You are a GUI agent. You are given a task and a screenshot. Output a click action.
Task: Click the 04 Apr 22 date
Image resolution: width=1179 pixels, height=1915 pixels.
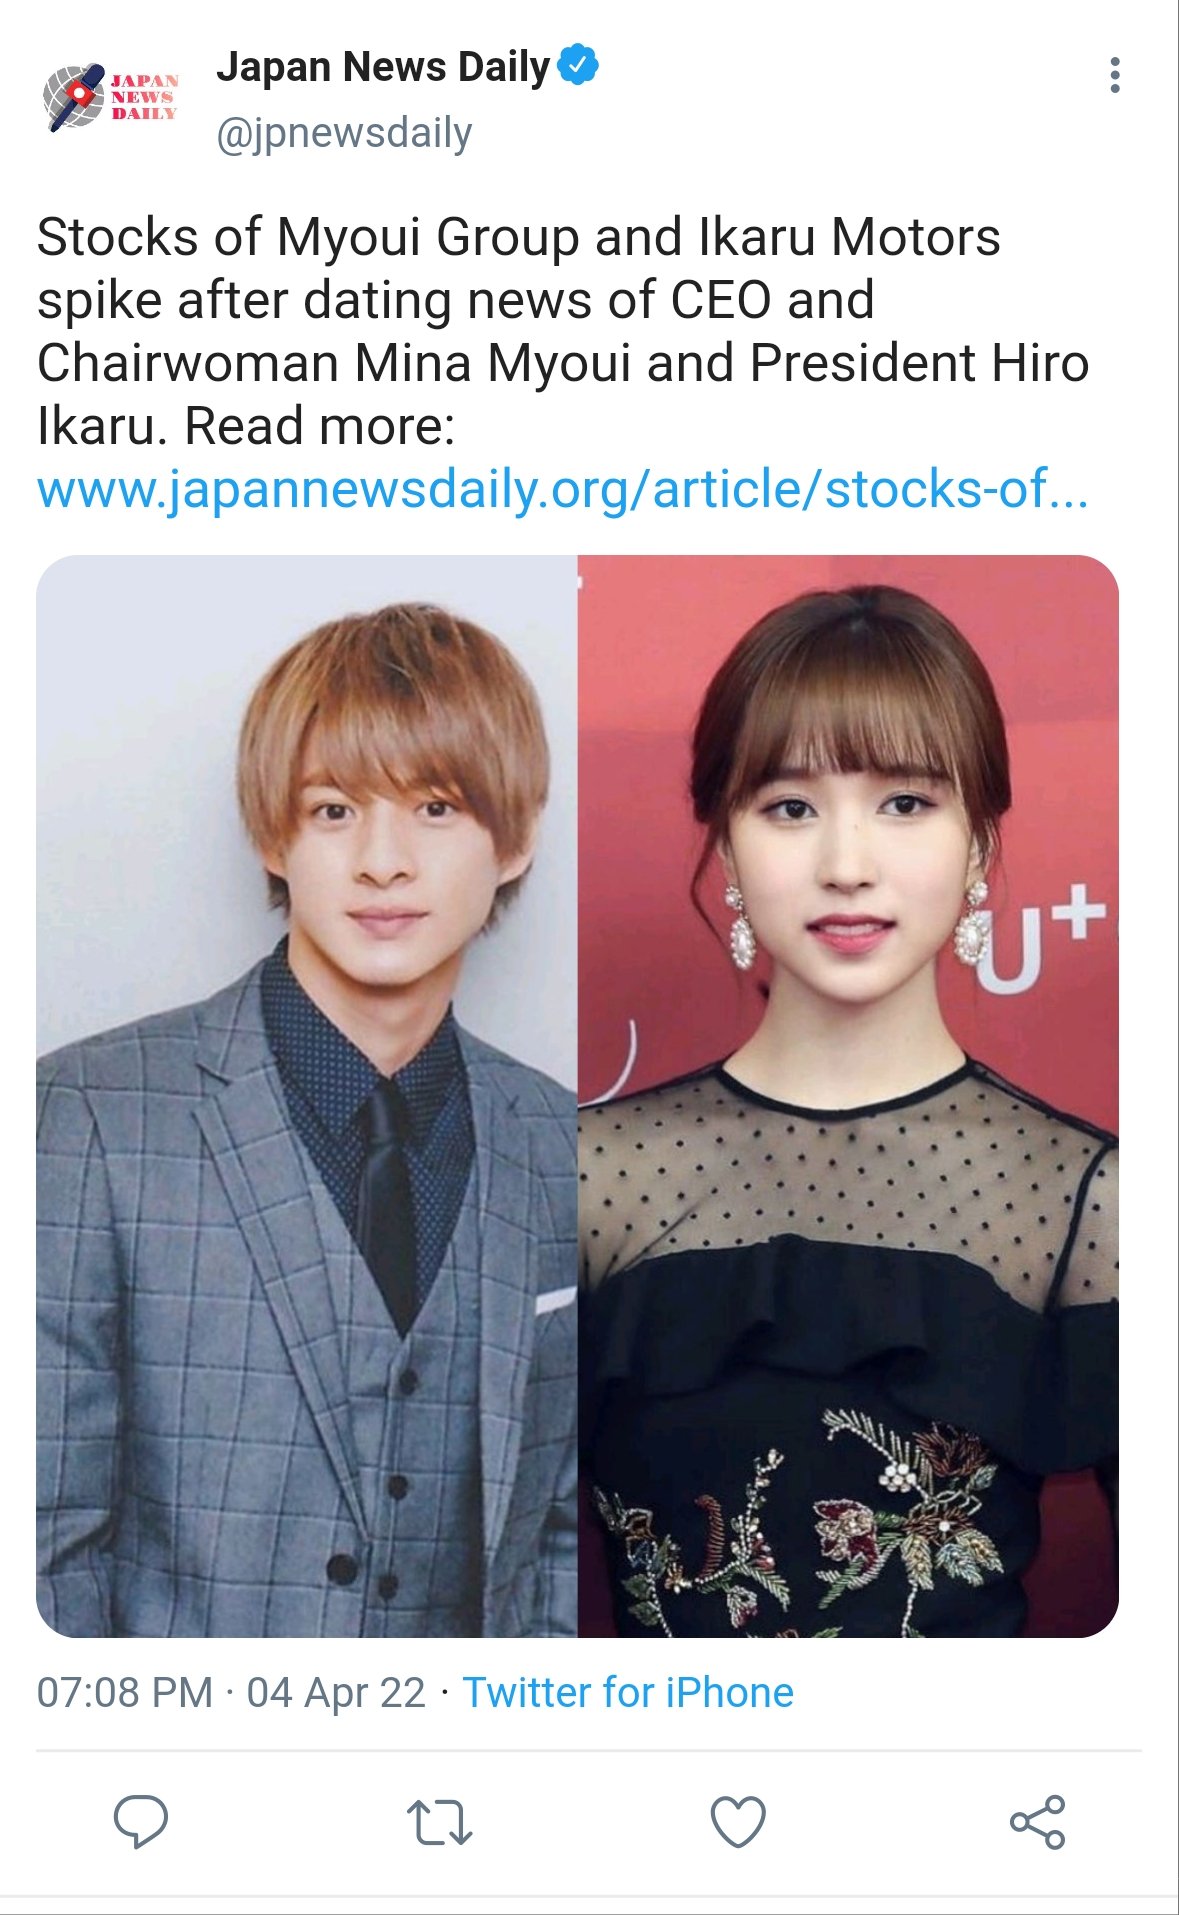click(336, 1693)
